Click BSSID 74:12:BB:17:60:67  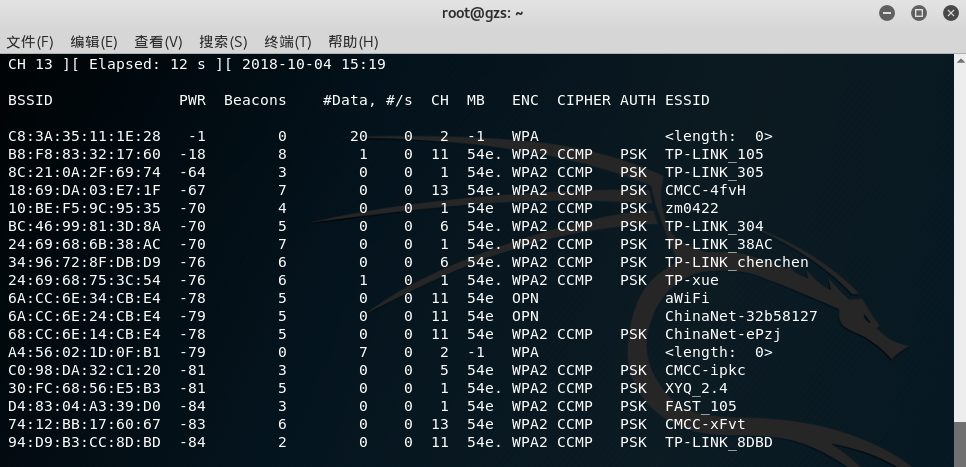84,424
